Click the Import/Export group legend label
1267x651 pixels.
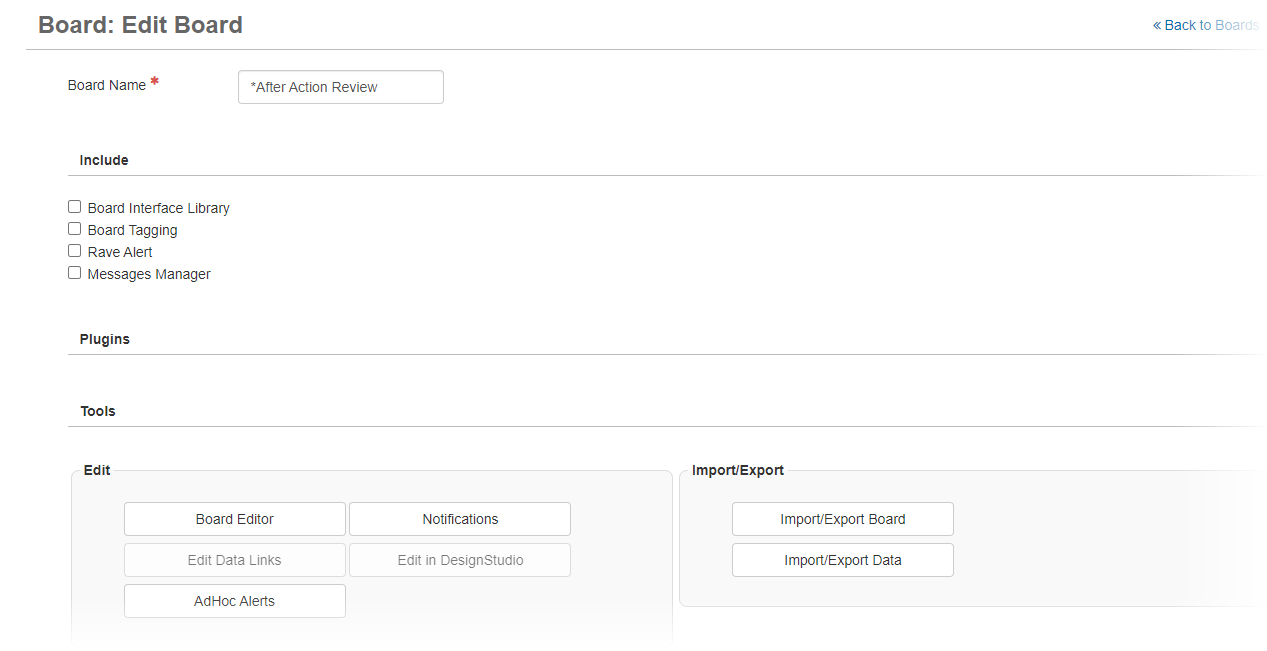[738, 470]
